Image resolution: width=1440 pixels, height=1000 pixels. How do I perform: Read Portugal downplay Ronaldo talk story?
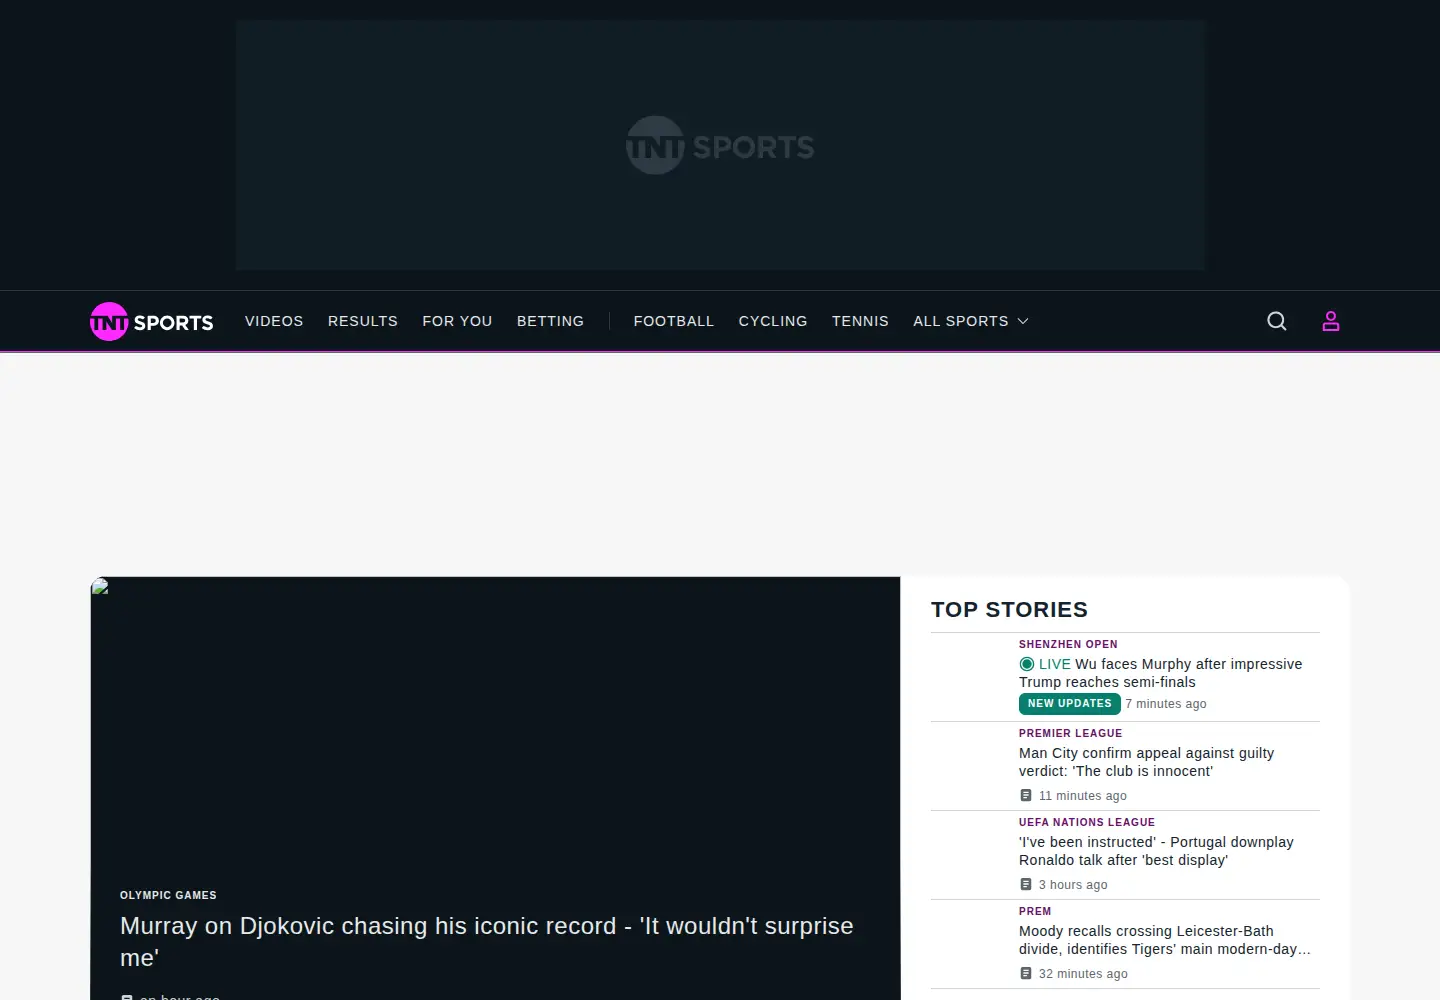tap(1156, 851)
